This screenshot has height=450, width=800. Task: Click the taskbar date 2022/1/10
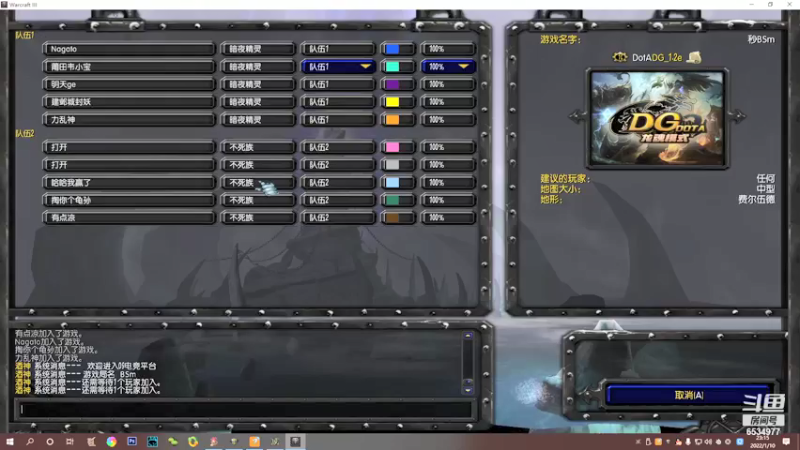tap(762, 445)
